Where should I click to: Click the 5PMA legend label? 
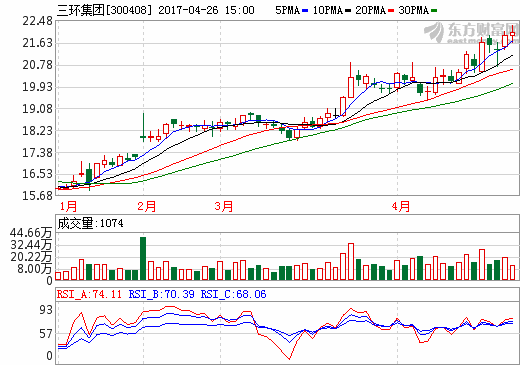(287, 10)
